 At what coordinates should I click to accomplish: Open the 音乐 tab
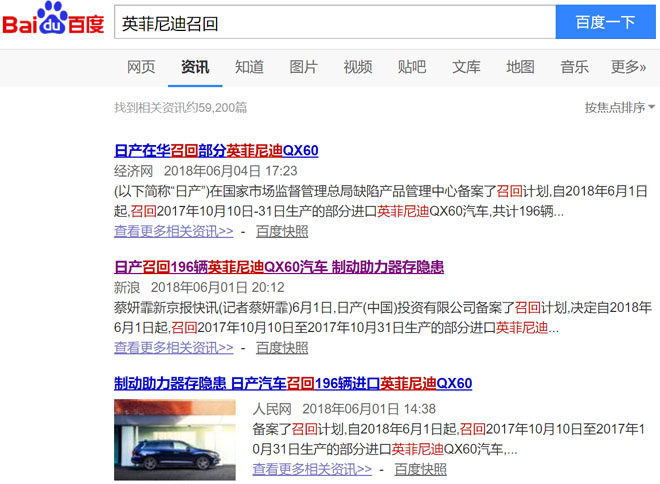click(x=574, y=67)
